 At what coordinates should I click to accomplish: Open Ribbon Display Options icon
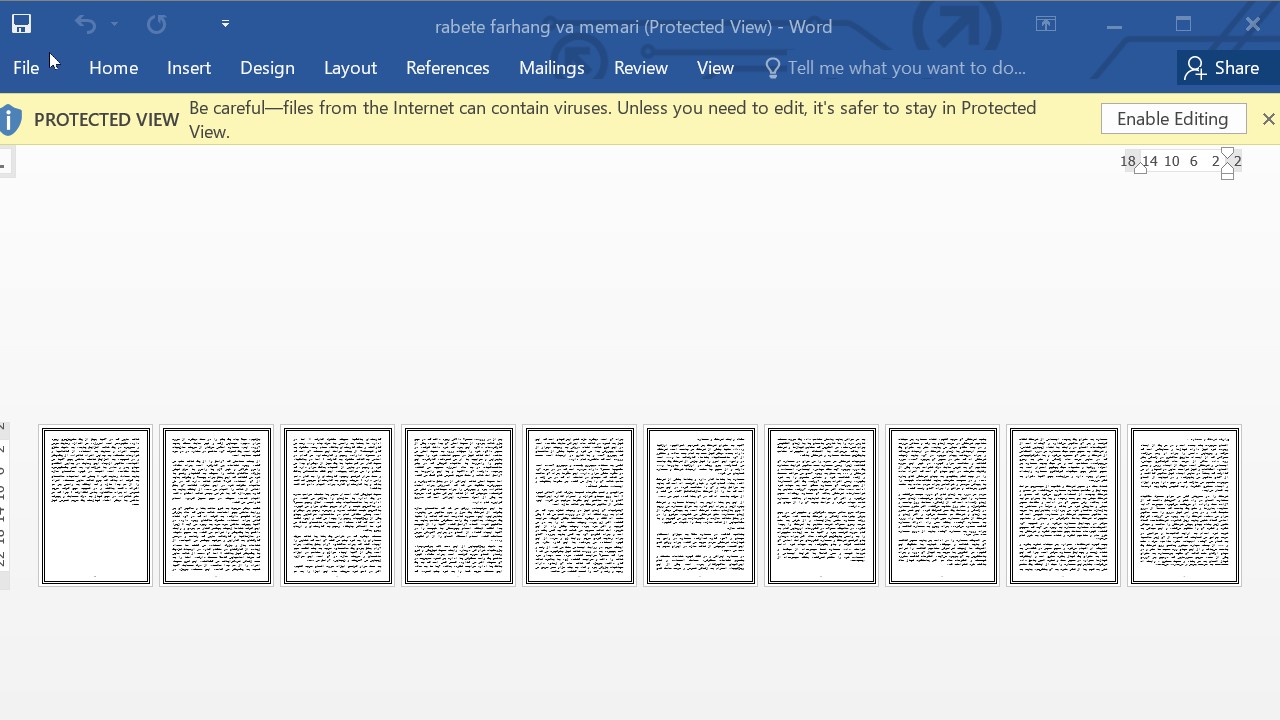[x=1046, y=24]
